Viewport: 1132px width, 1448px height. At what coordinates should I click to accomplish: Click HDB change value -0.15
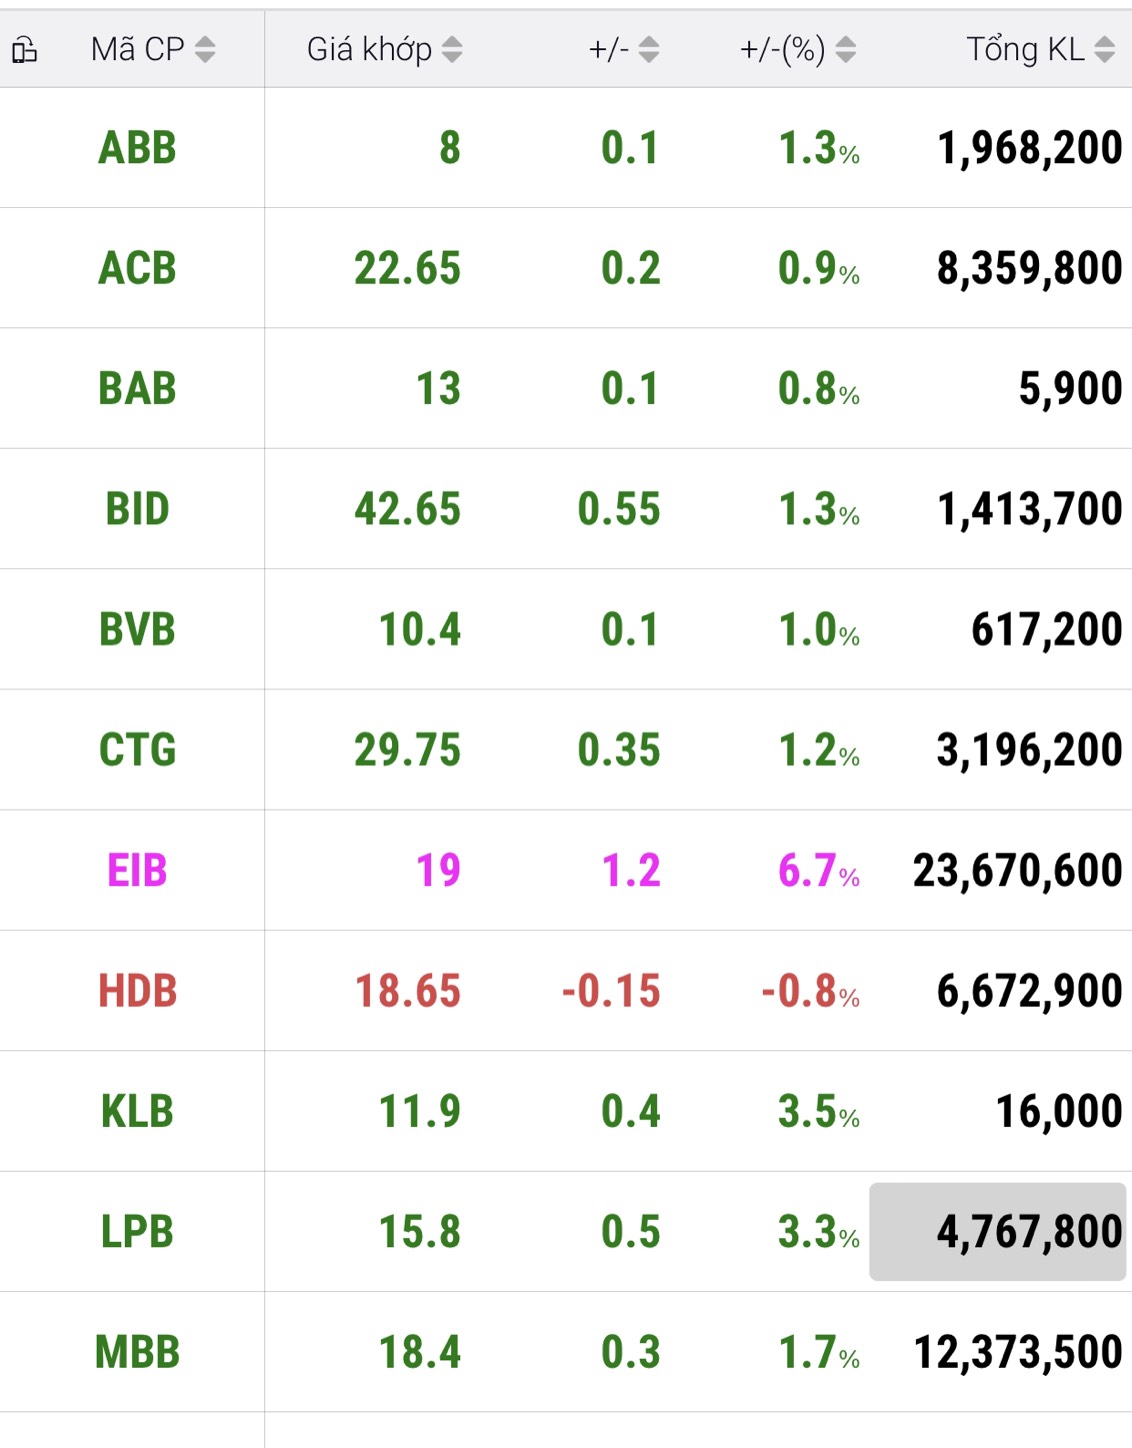611,991
